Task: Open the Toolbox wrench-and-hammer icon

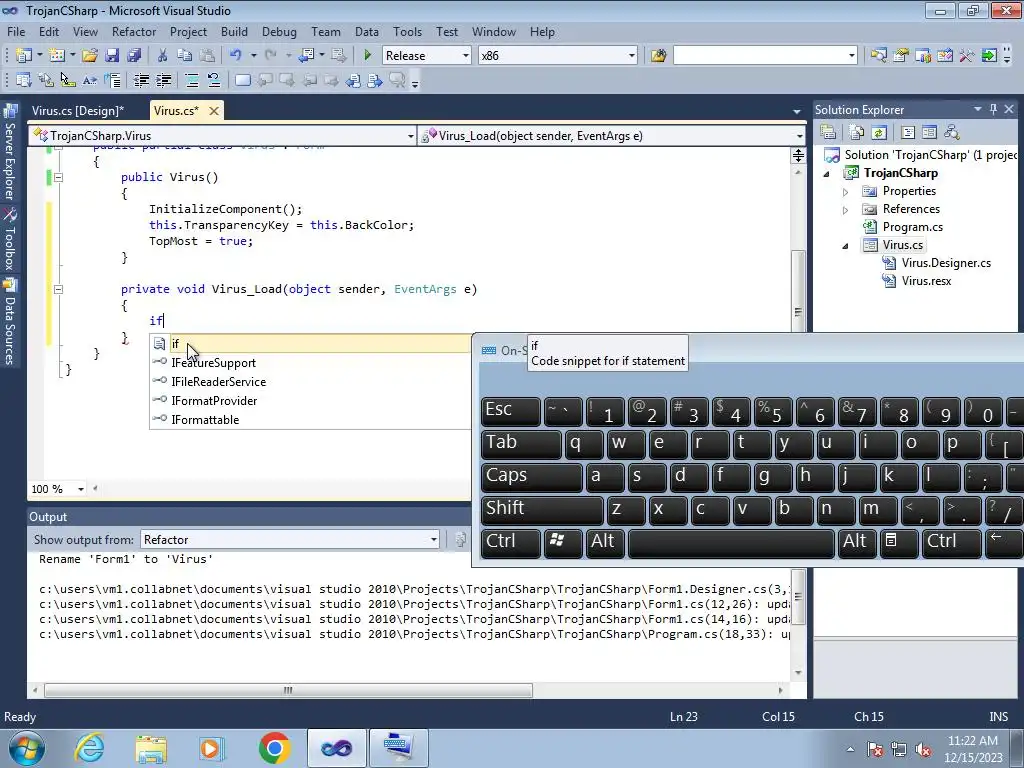Action: click(967, 56)
